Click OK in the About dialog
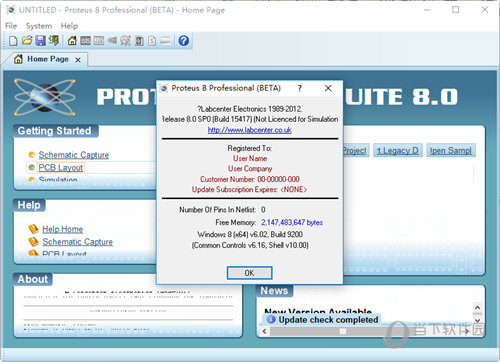The height and width of the screenshot is (362, 500). 249,273
